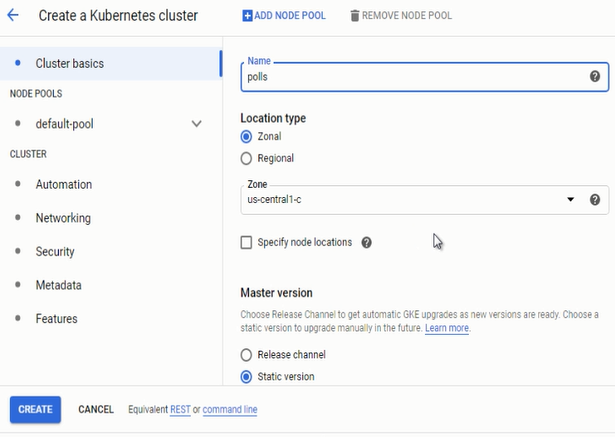Screen dimensions: 615x437
Task: Enable Specify node locations checkbox
Action: (246, 242)
